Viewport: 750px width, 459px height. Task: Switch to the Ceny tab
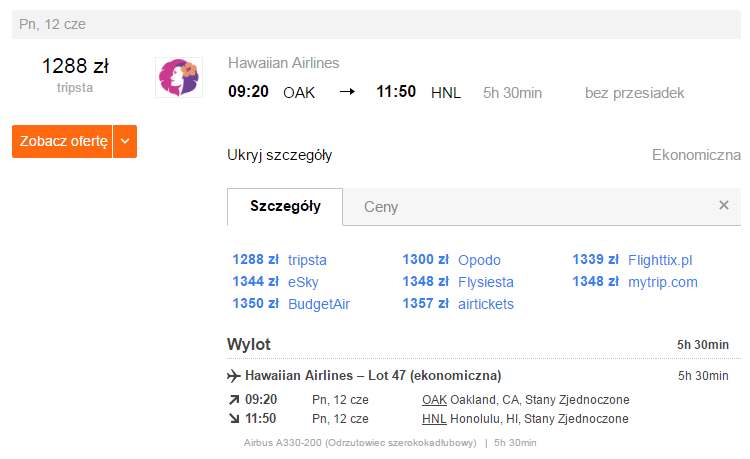pyautogui.click(x=381, y=207)
